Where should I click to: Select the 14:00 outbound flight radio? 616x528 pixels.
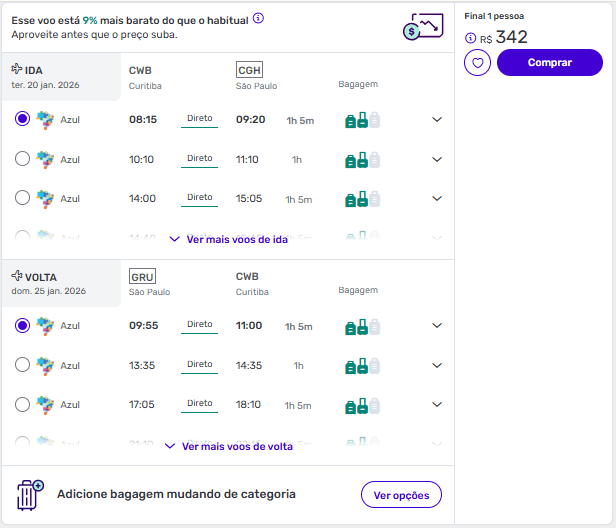(23, 198)
